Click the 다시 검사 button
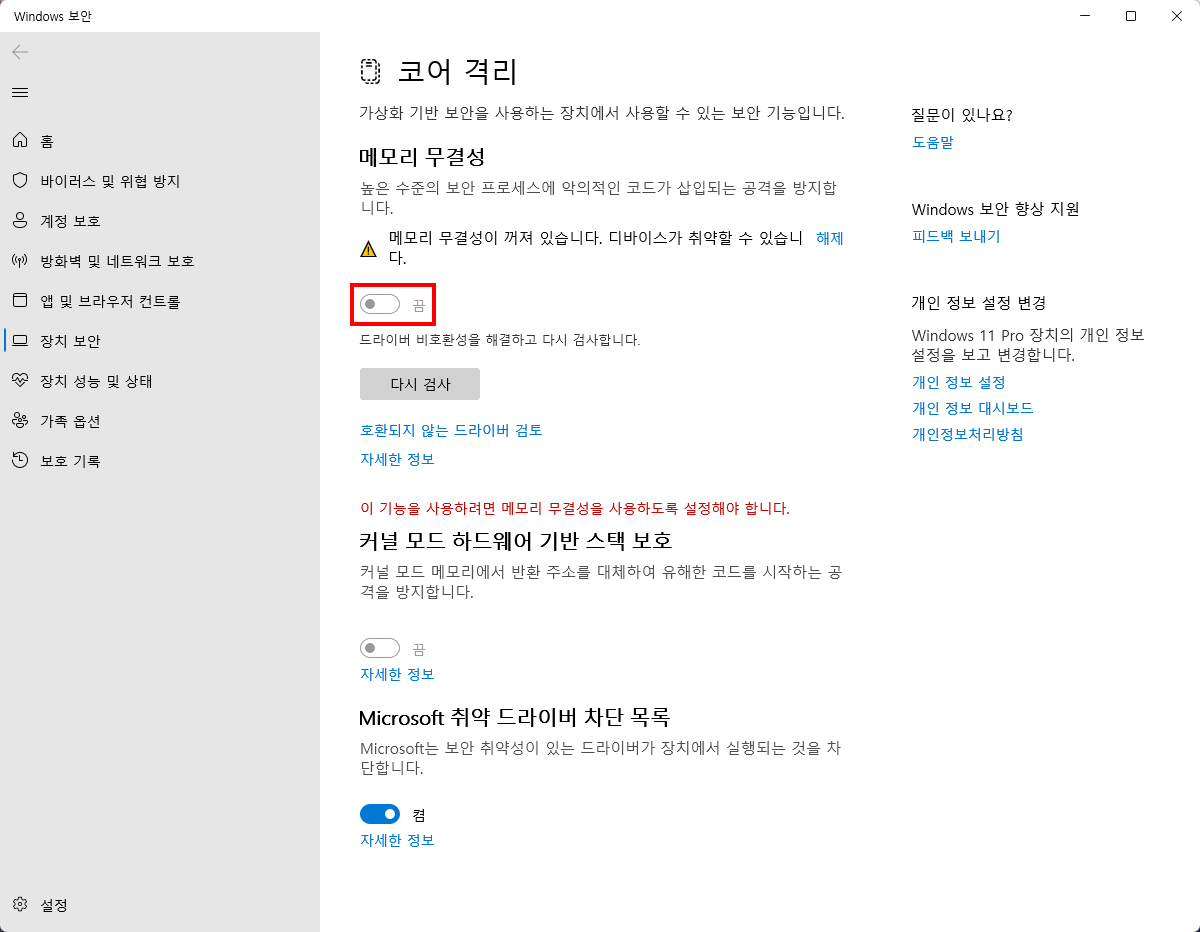1200x932 pixels. click(420, 384)
